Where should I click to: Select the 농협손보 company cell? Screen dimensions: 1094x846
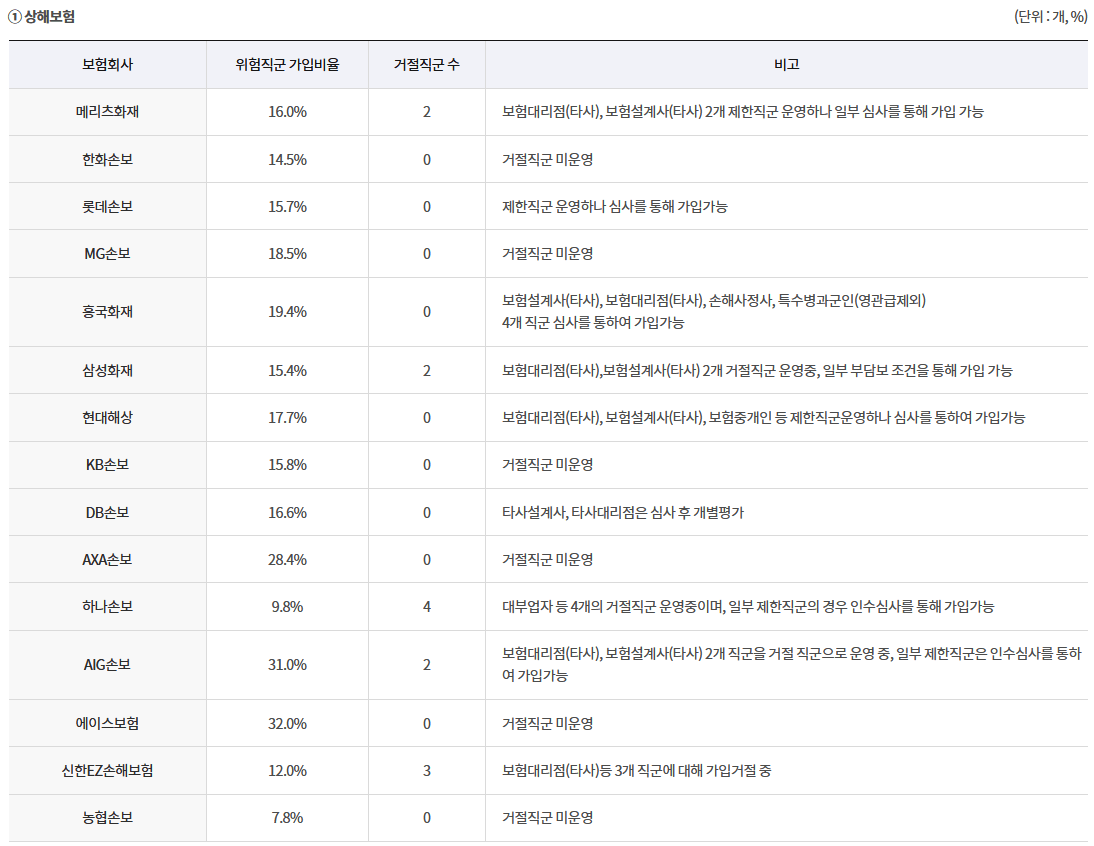click(x=107, y=817)
